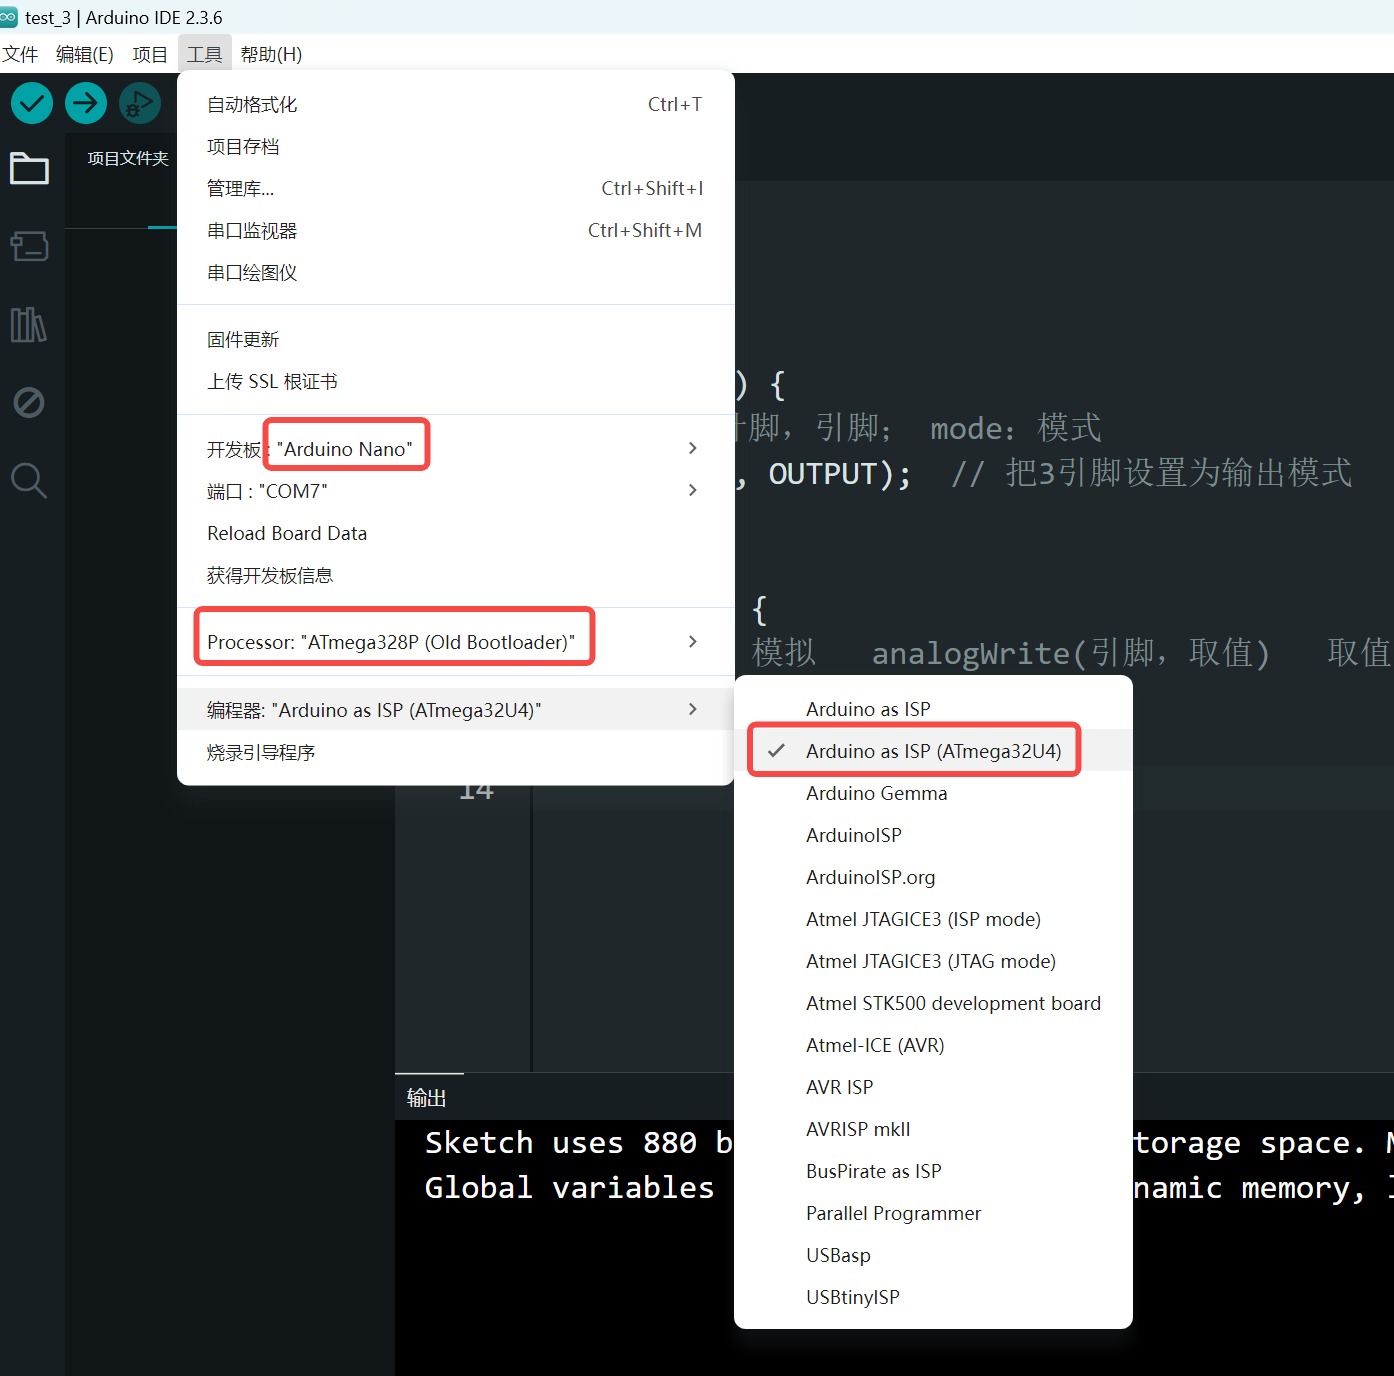
Task: Click the Upload arrow button
Action: (x=86, y=103)
